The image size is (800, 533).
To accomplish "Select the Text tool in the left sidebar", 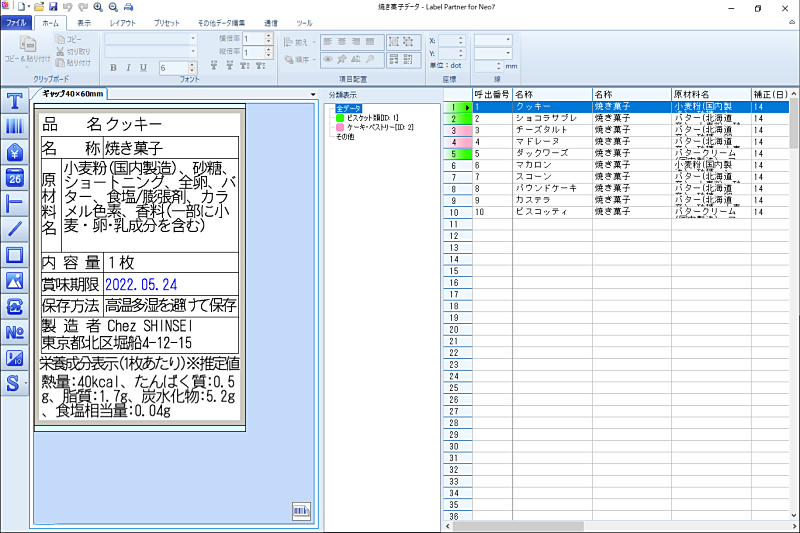I will point(14,101).
